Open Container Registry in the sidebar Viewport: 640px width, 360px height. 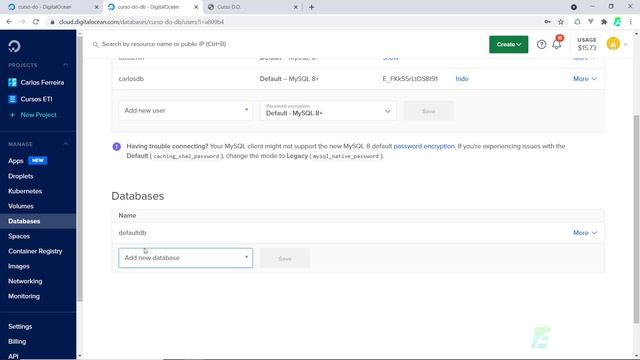click(x=35, y=251)
